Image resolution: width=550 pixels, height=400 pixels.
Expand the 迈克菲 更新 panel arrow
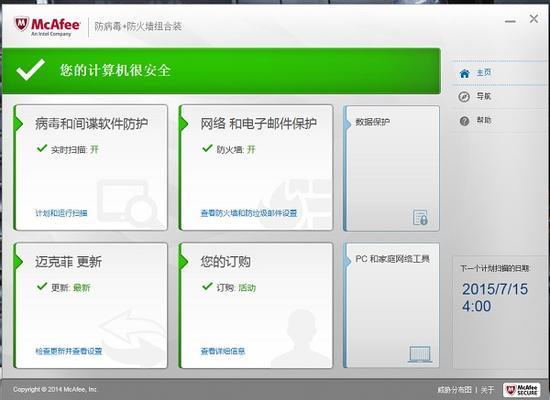(18, 262)
